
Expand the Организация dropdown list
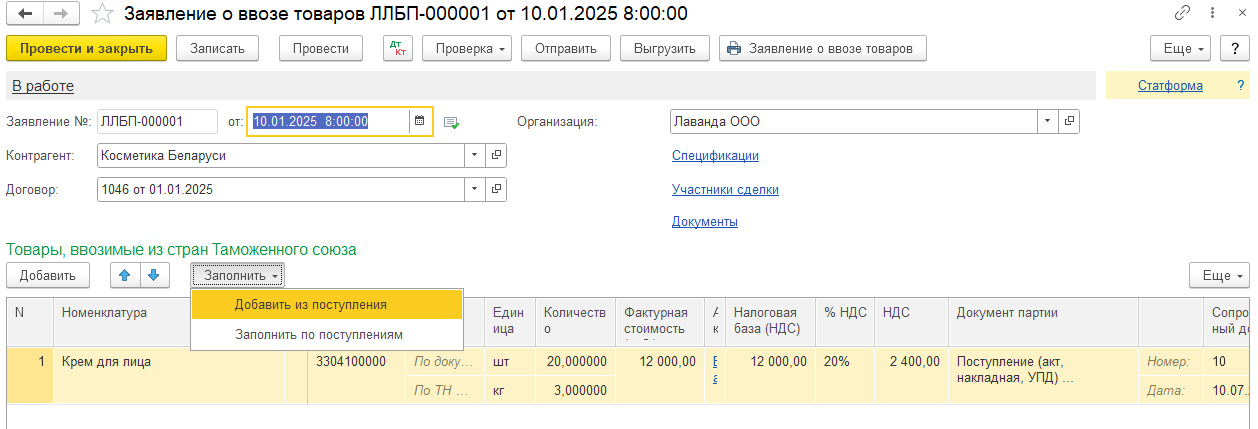[x=1048, y=121]
